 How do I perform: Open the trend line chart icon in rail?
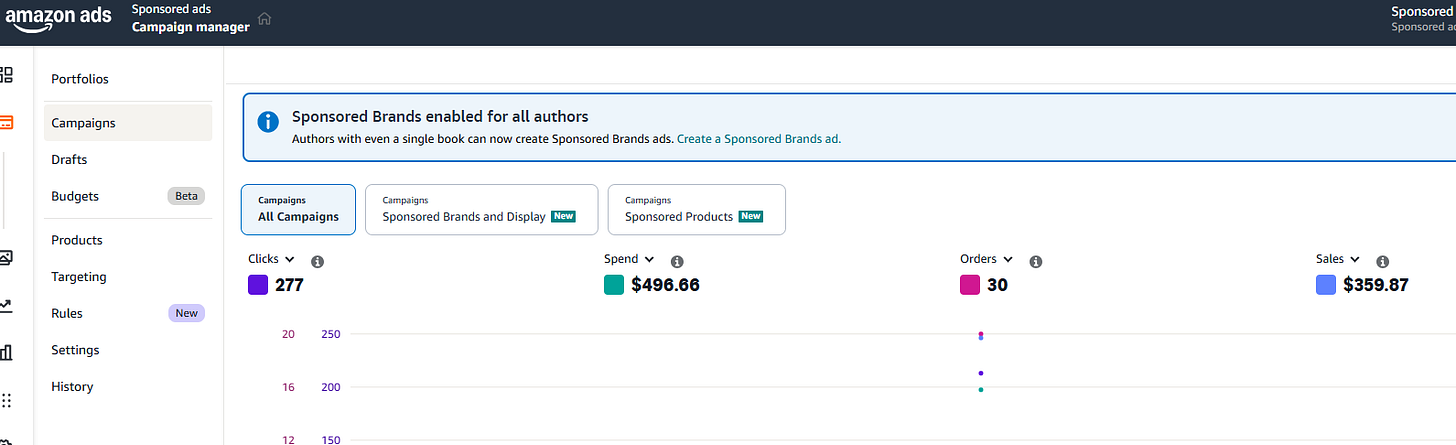pos(6,305)
